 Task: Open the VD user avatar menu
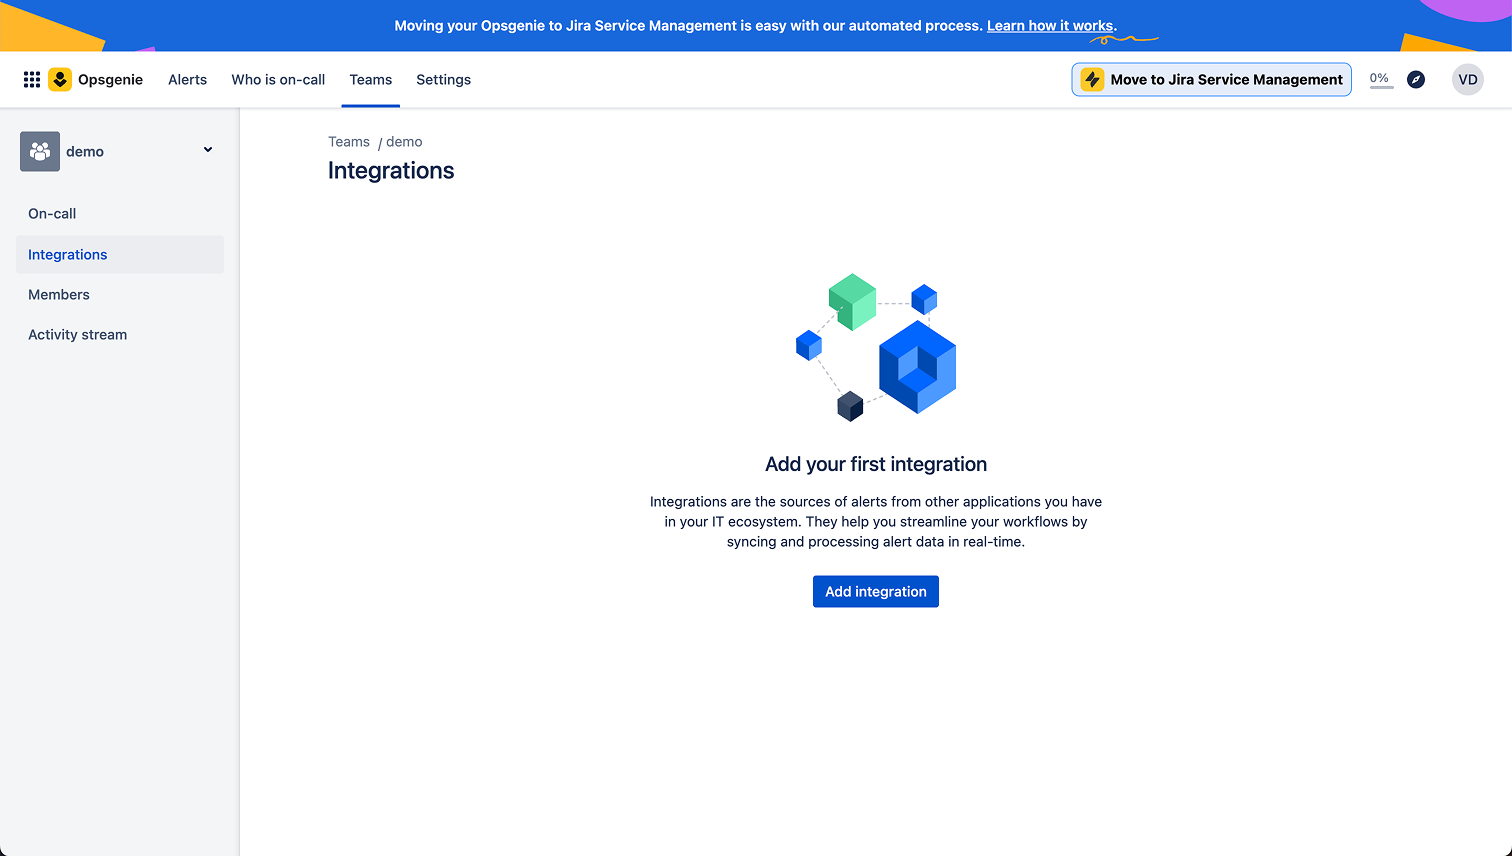tap(1467, 80)
